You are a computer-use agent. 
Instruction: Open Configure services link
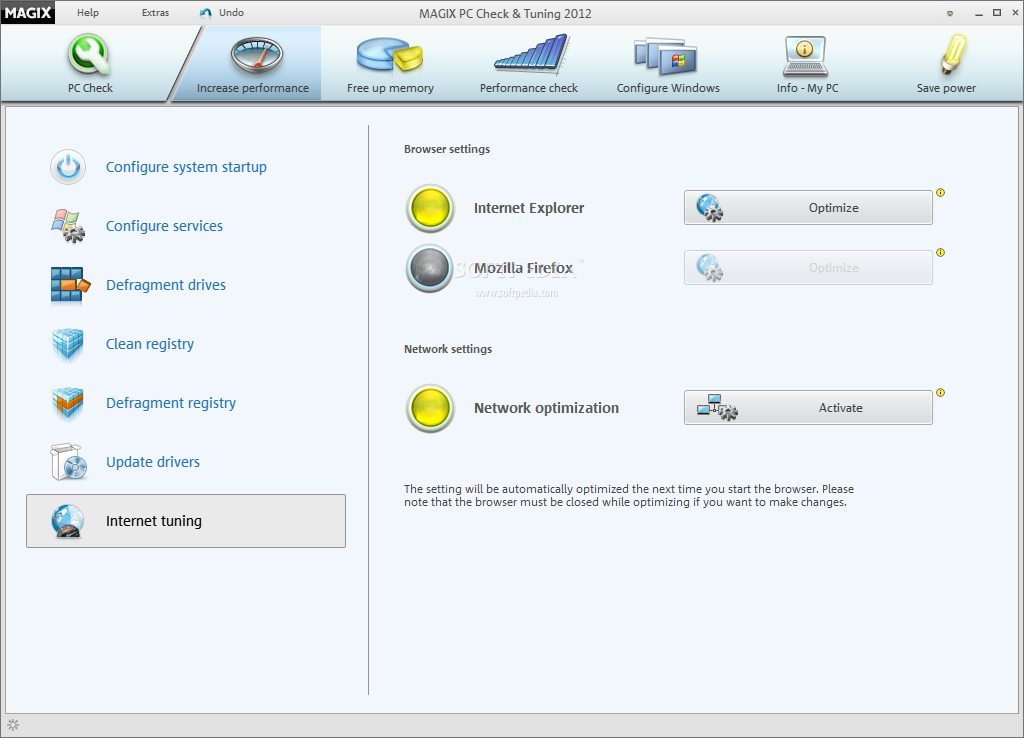[165, 226]
